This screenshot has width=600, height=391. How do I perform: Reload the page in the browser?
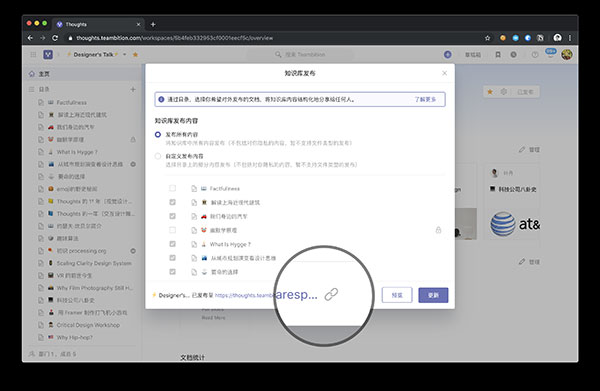[55, 38]
